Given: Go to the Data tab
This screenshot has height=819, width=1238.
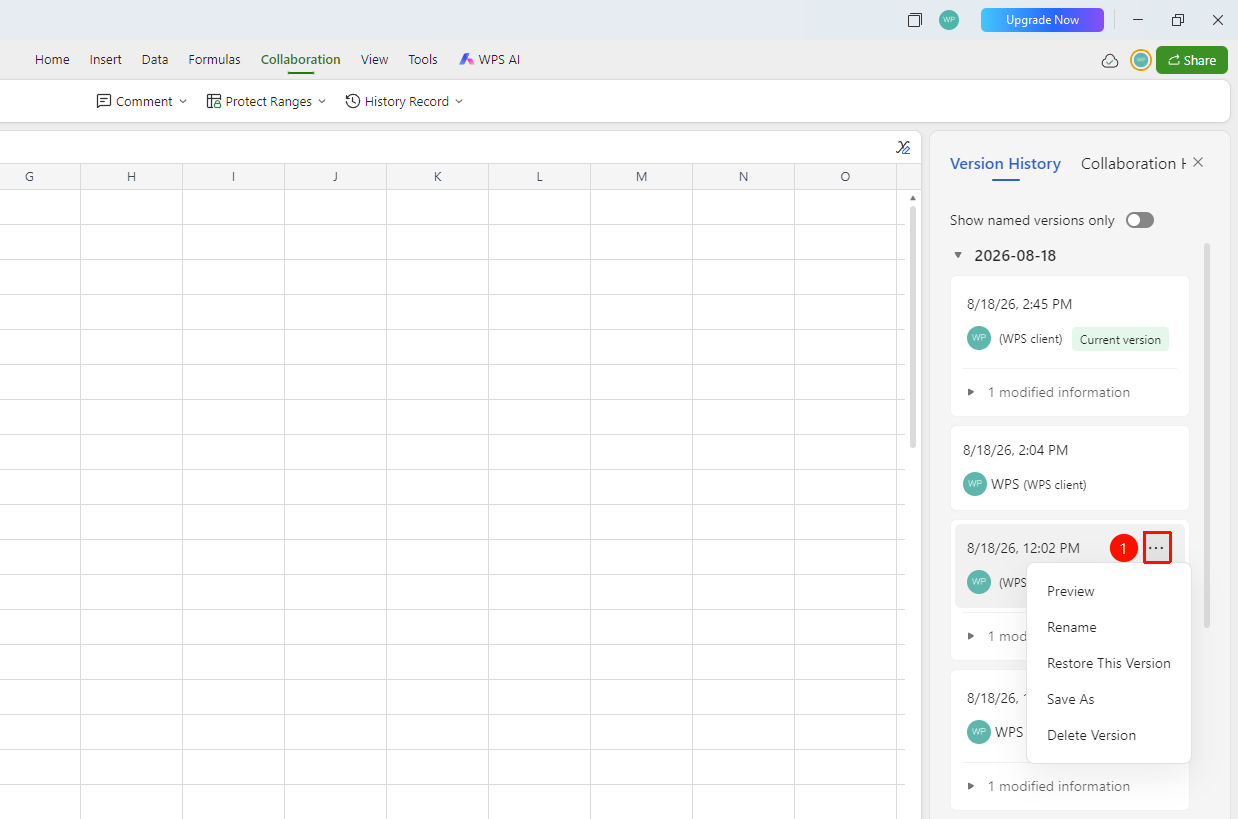Looking at the screenshot, I should 155,60.
